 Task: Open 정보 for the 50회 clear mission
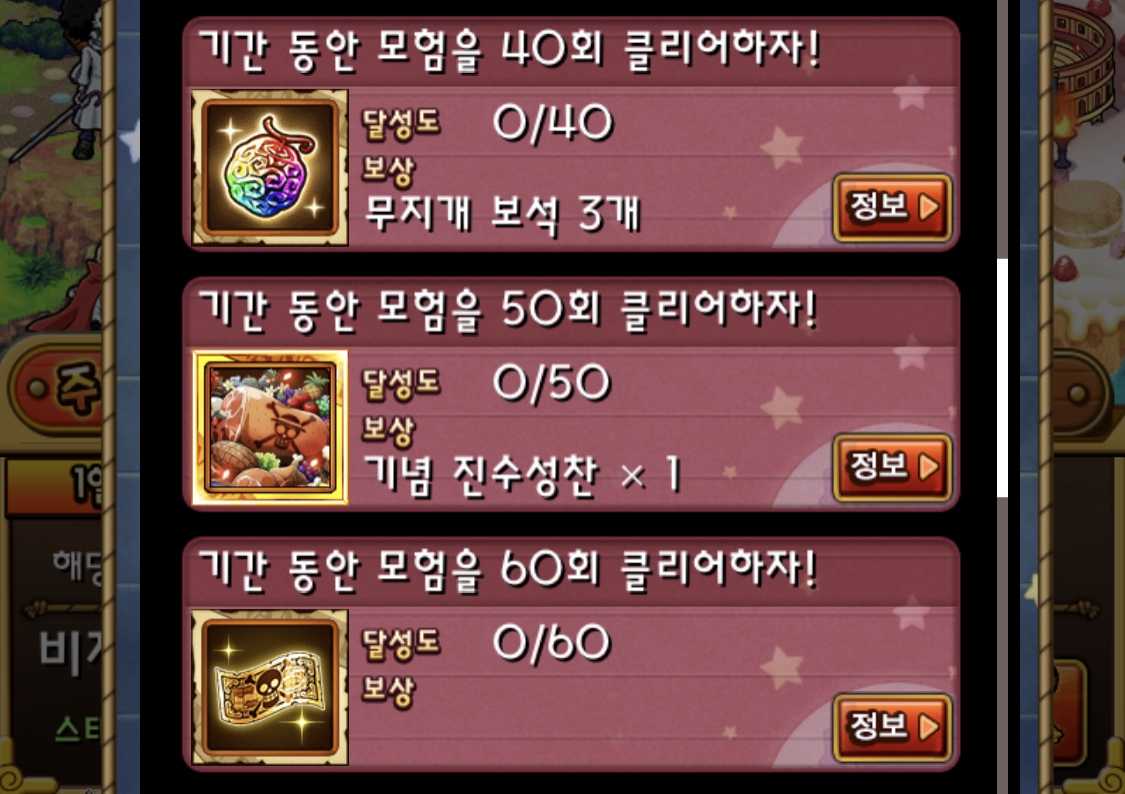[892, 467]
